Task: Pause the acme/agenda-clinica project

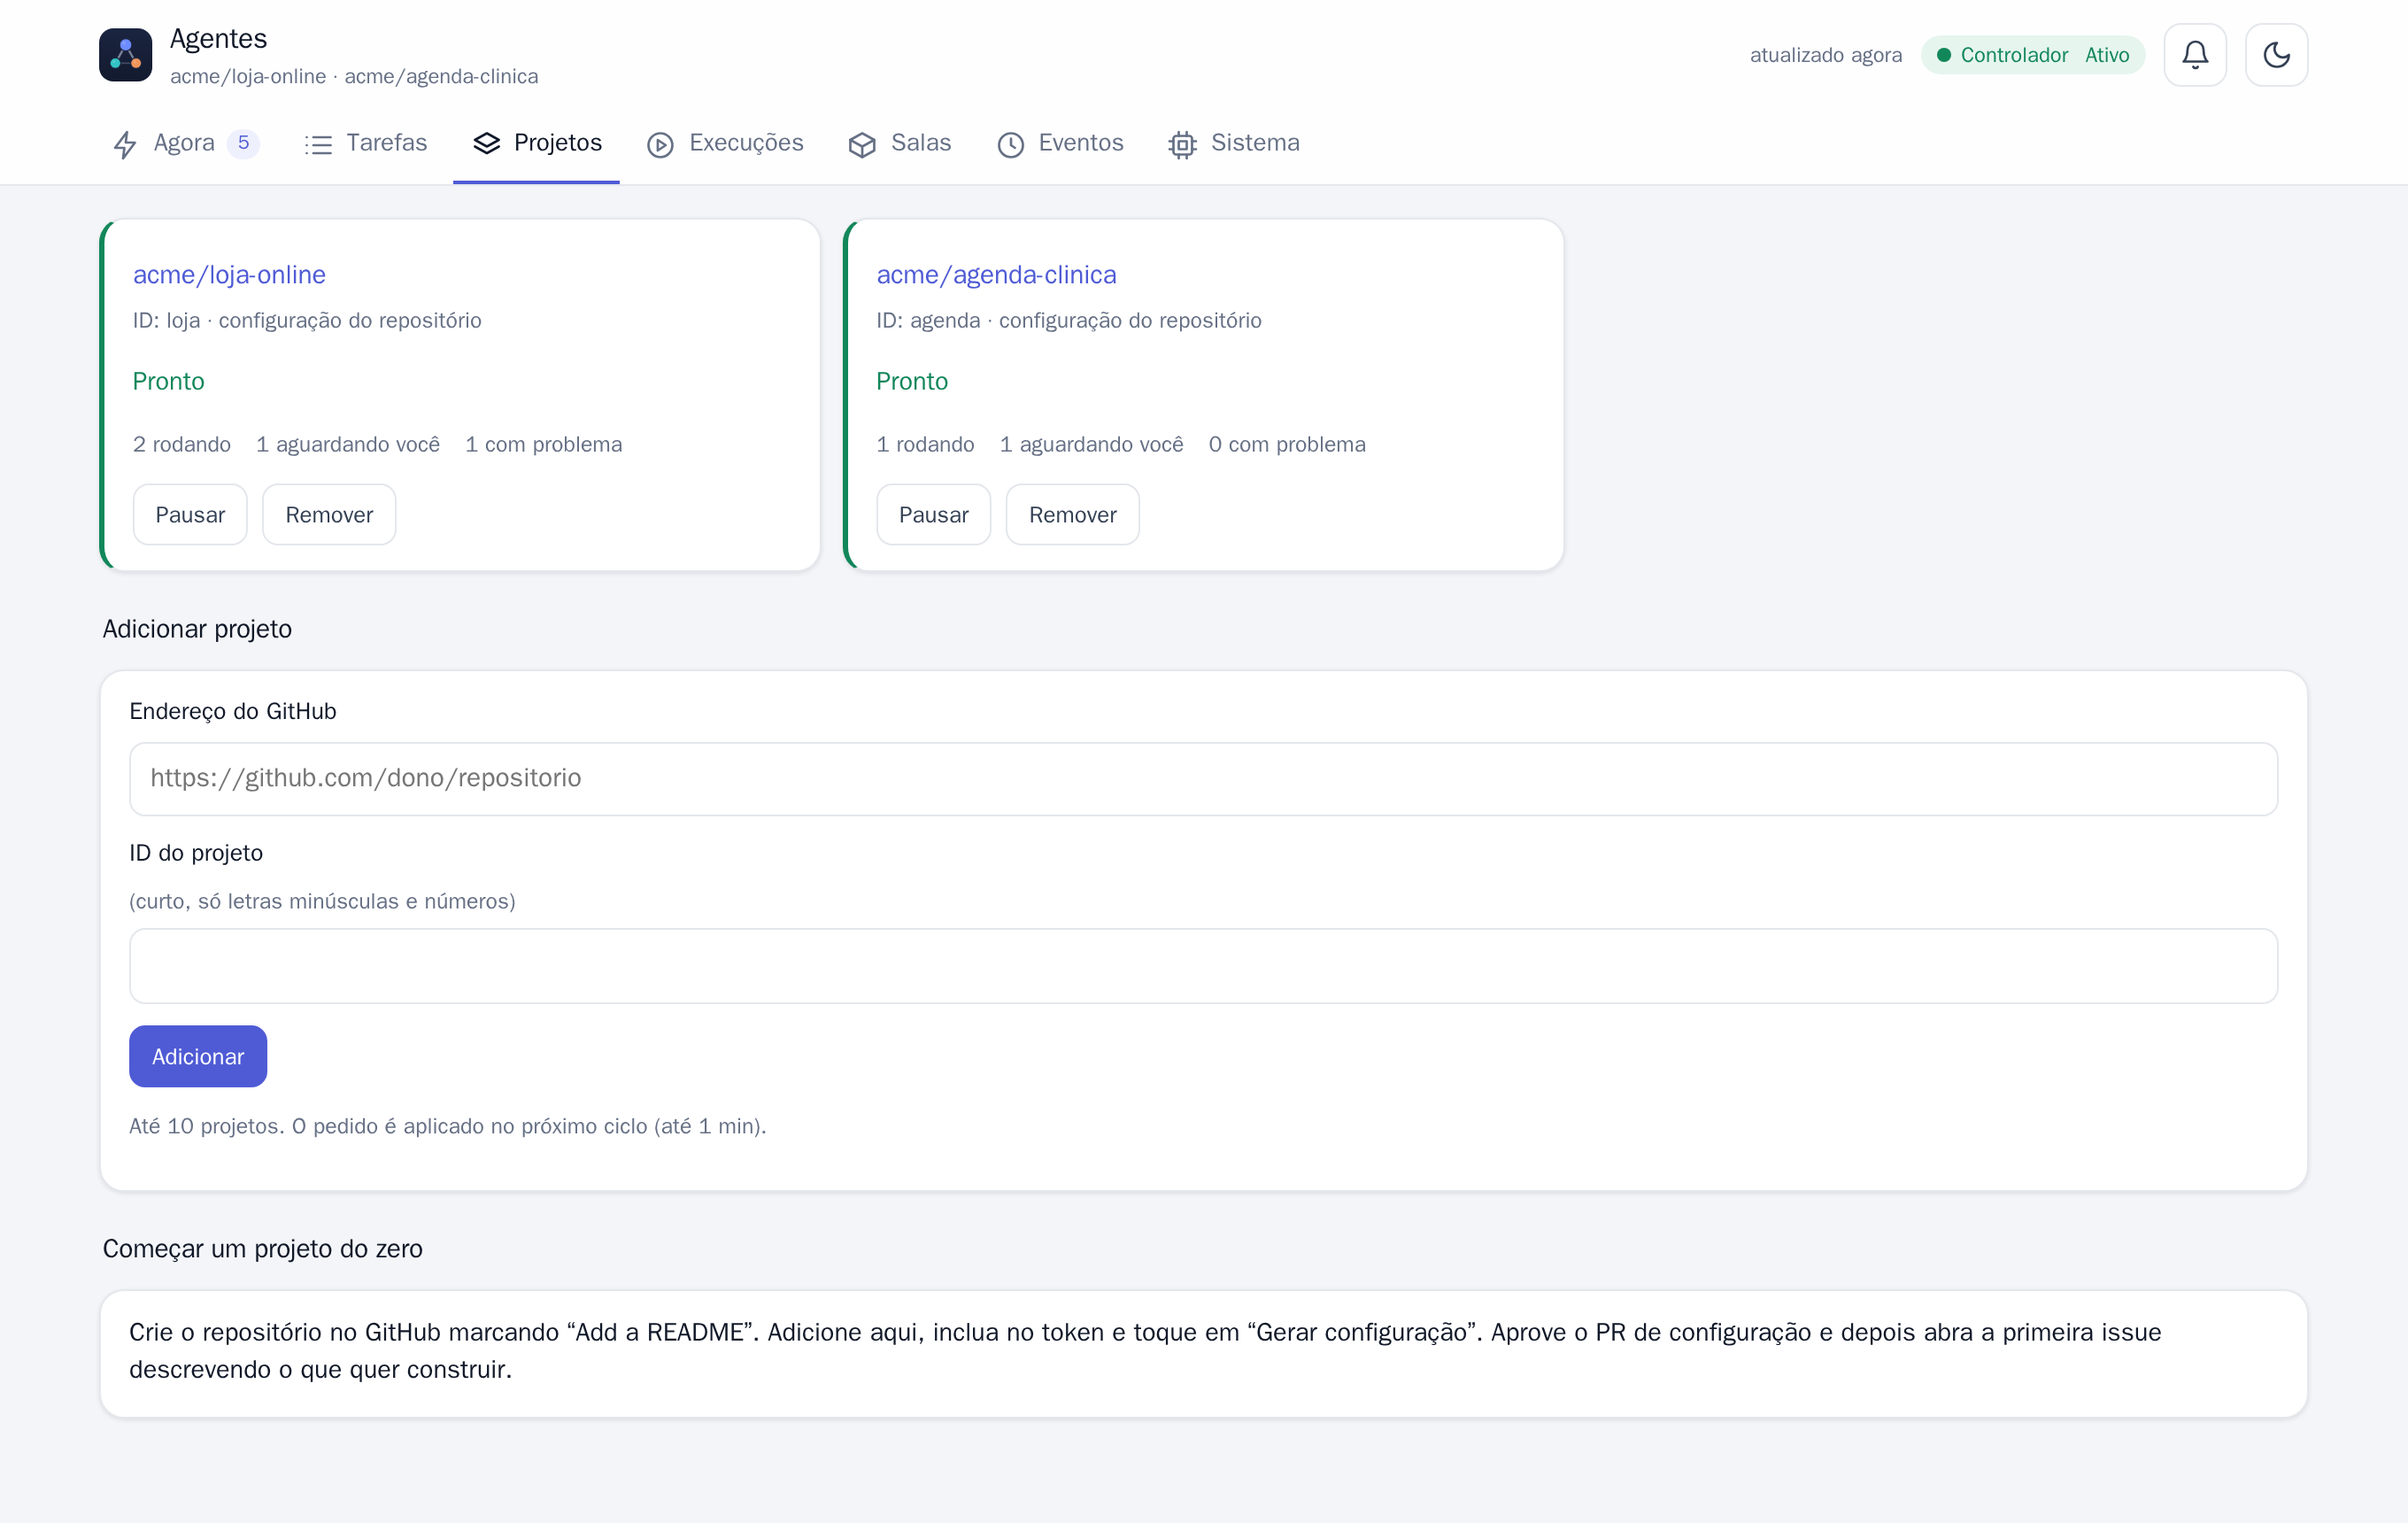Action: pos(933,515)
